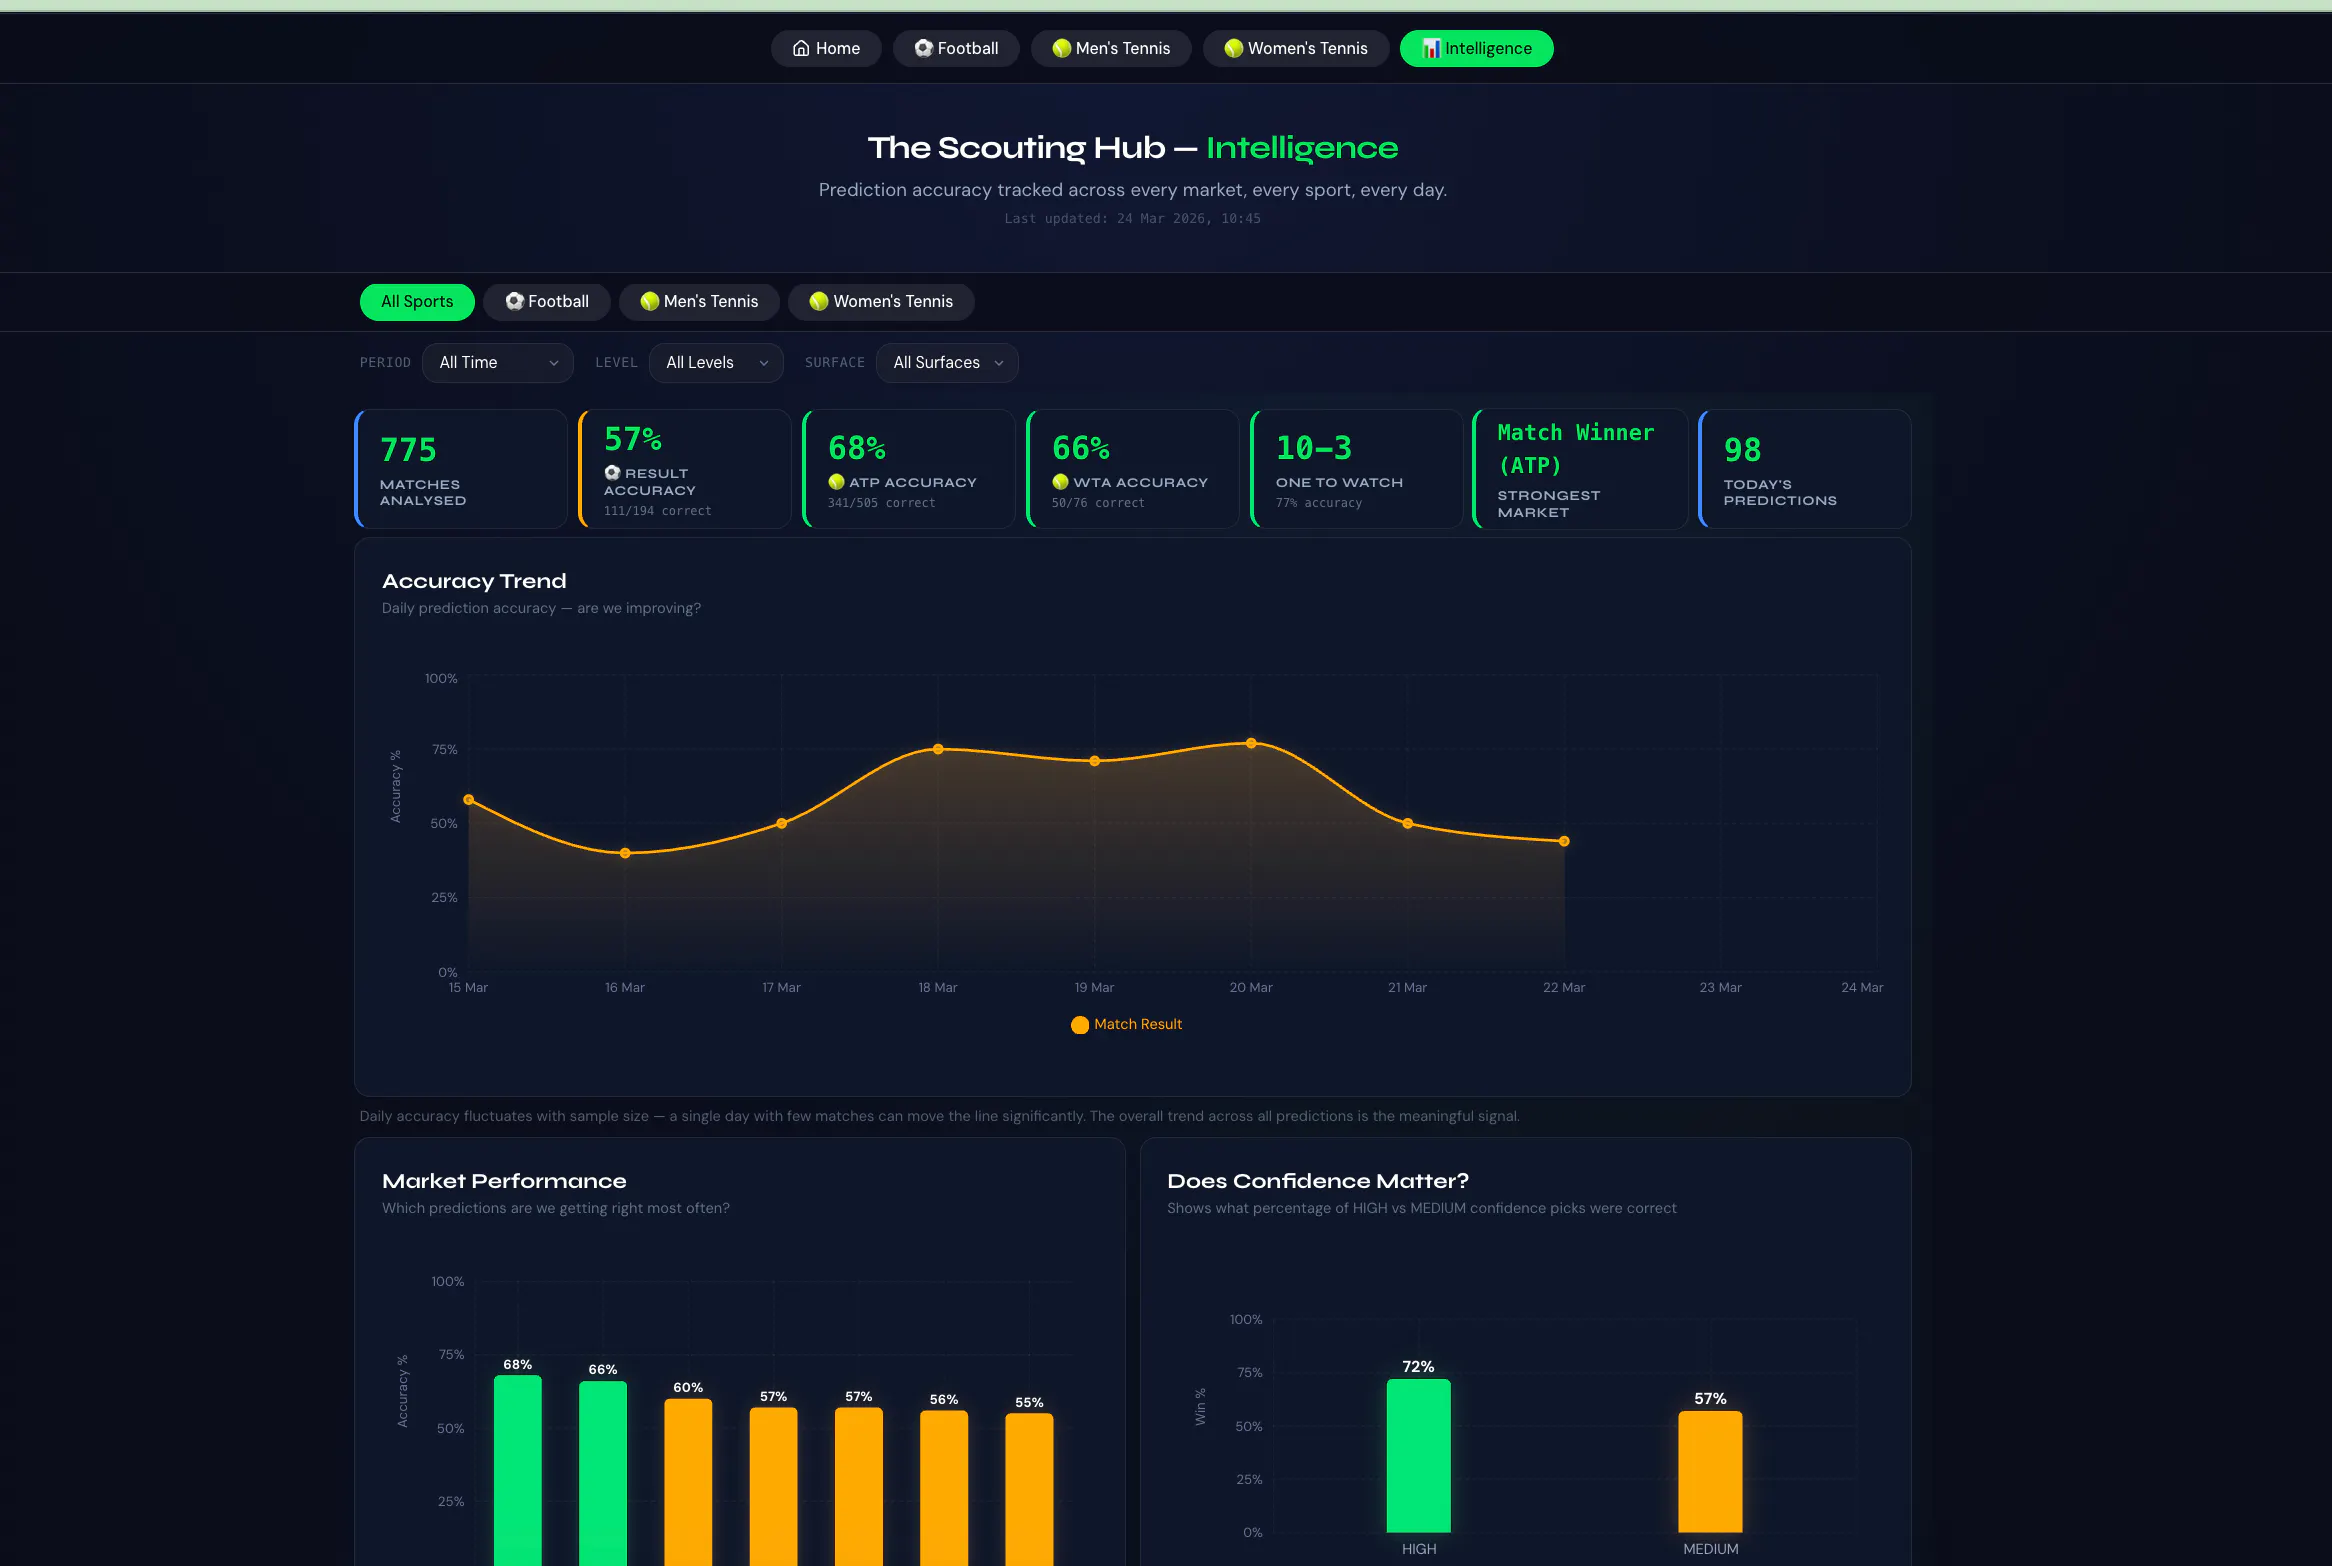Go to Women's Tennis in top navigation
Screen dimensions: 2332x1566
point(1296,48)
